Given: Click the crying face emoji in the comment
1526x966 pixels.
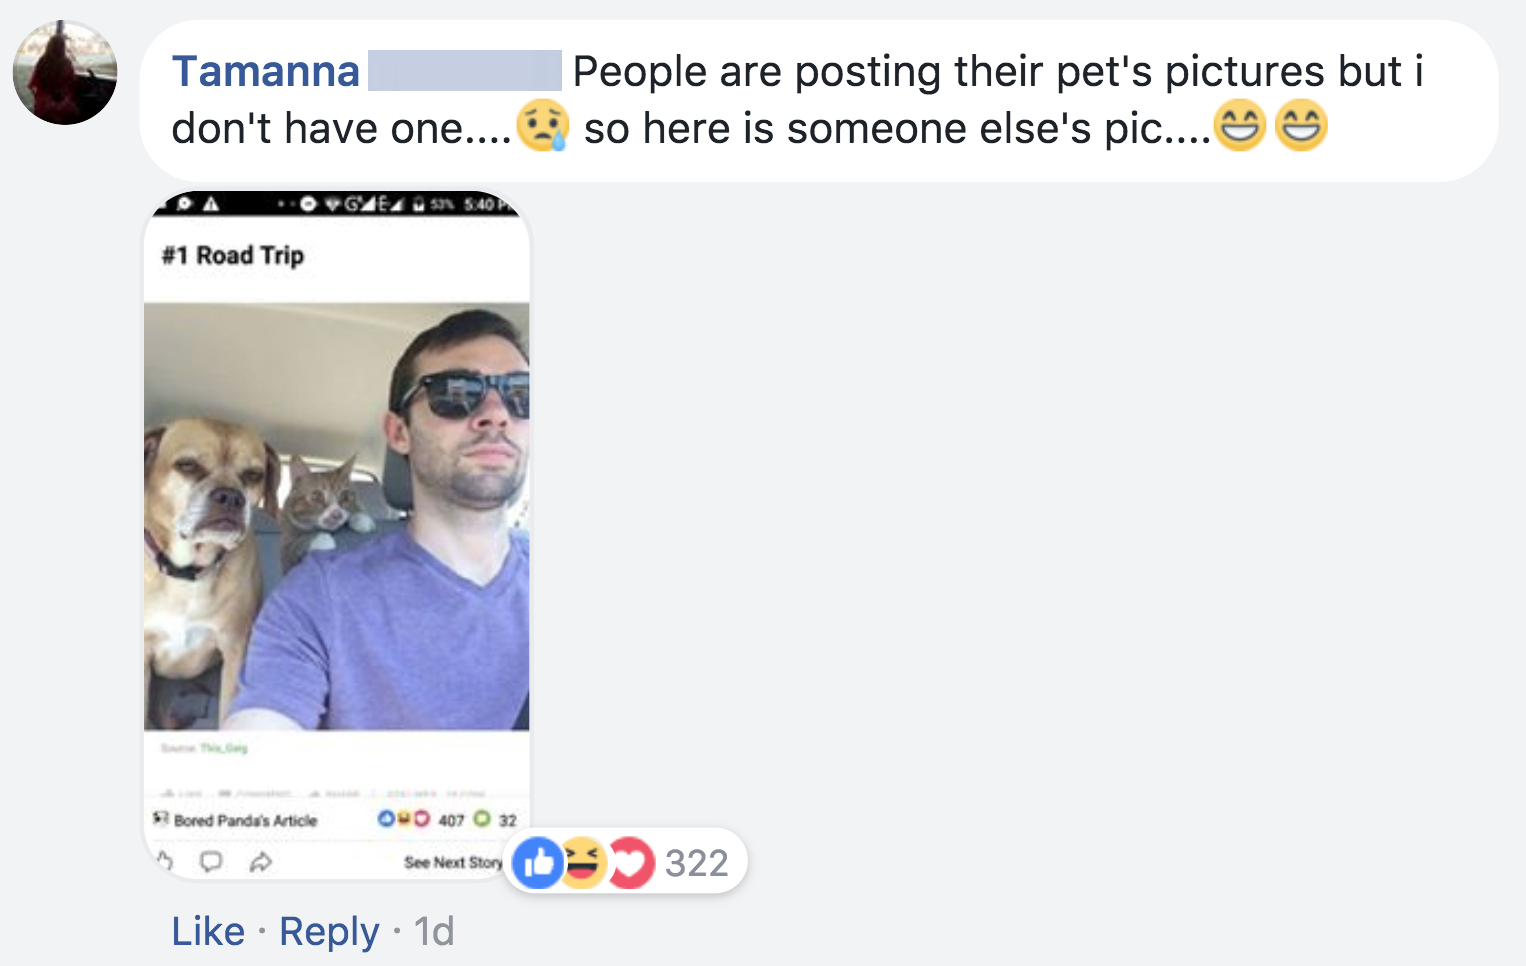Looking at the screenshot, I should coord(543,127).
